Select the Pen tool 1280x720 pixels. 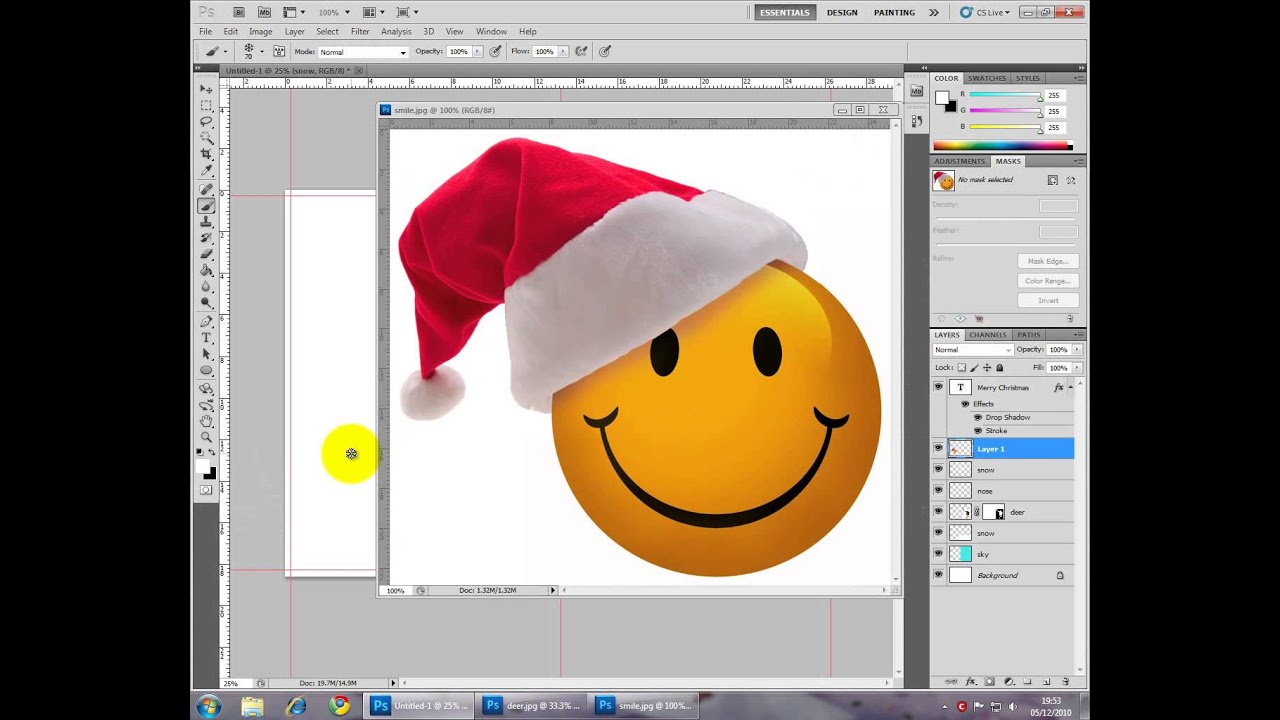point(207,321)
